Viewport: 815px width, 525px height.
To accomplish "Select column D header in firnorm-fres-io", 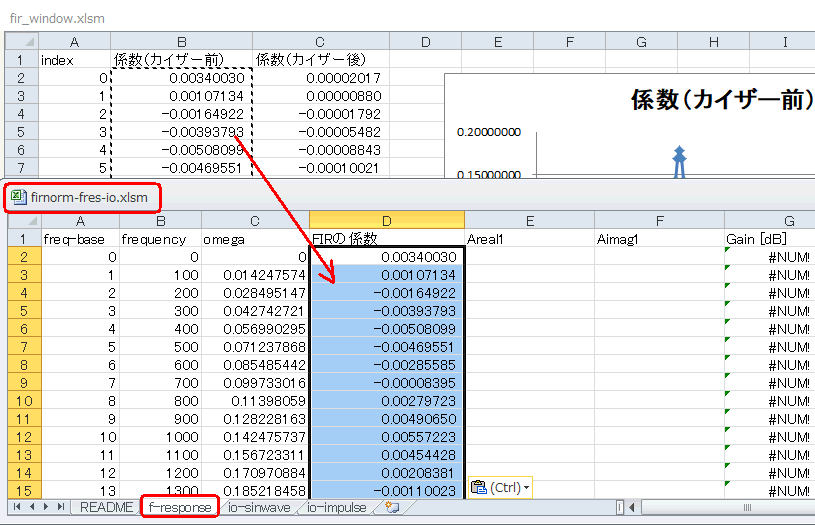I will [x=387, y=220].
